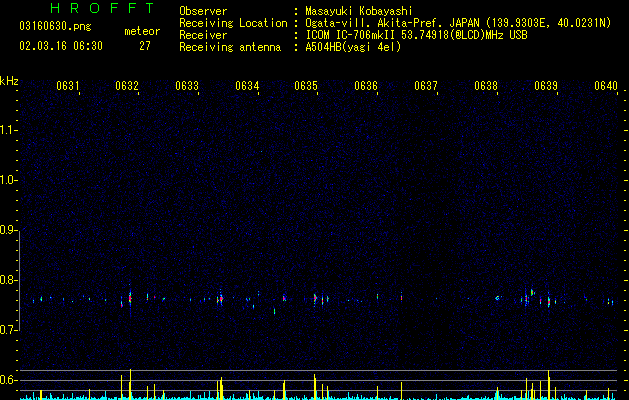
Task: Click the date stamp 02.03.16 06:30
Action: (x=61, y=46)
